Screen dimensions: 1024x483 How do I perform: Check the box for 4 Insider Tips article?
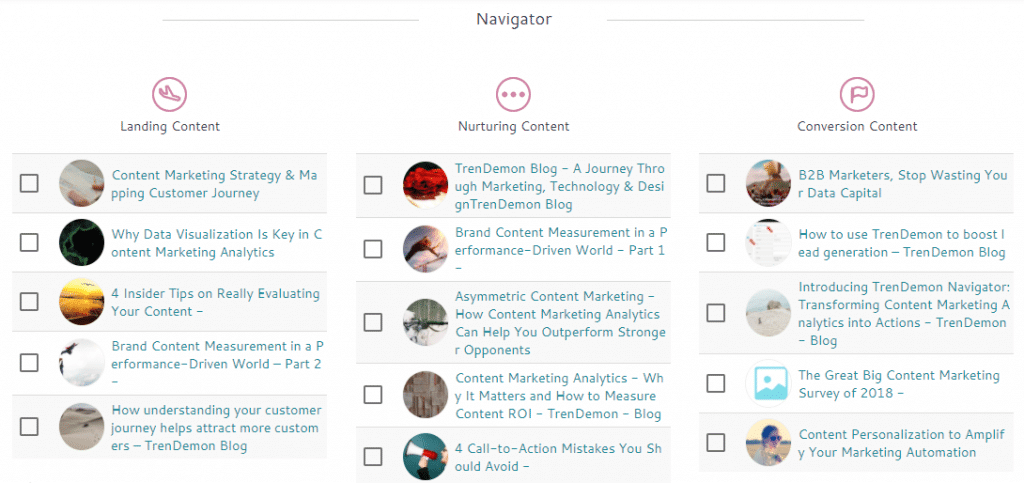29,302
